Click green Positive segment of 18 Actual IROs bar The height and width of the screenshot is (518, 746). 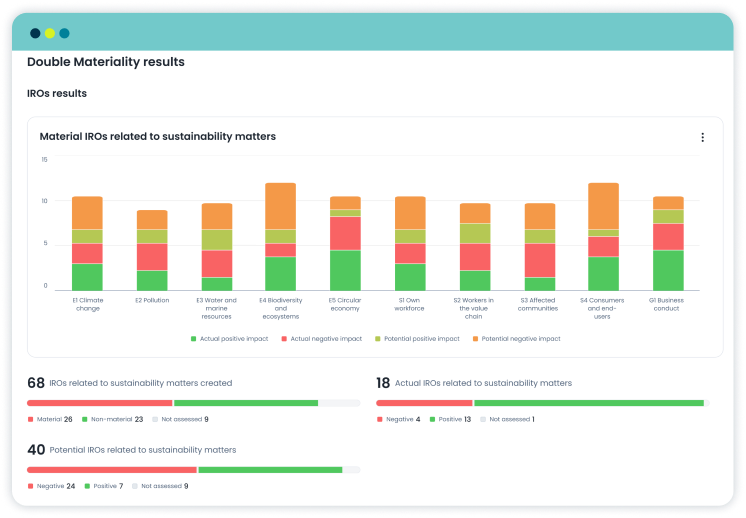589,403
